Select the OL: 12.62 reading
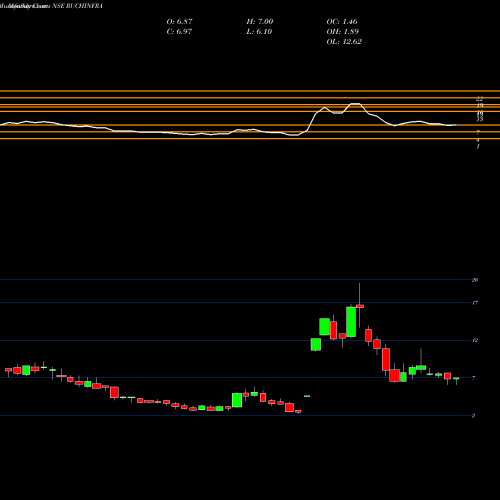The width and height of the screenshot is (500, 500). click(344, 42)
